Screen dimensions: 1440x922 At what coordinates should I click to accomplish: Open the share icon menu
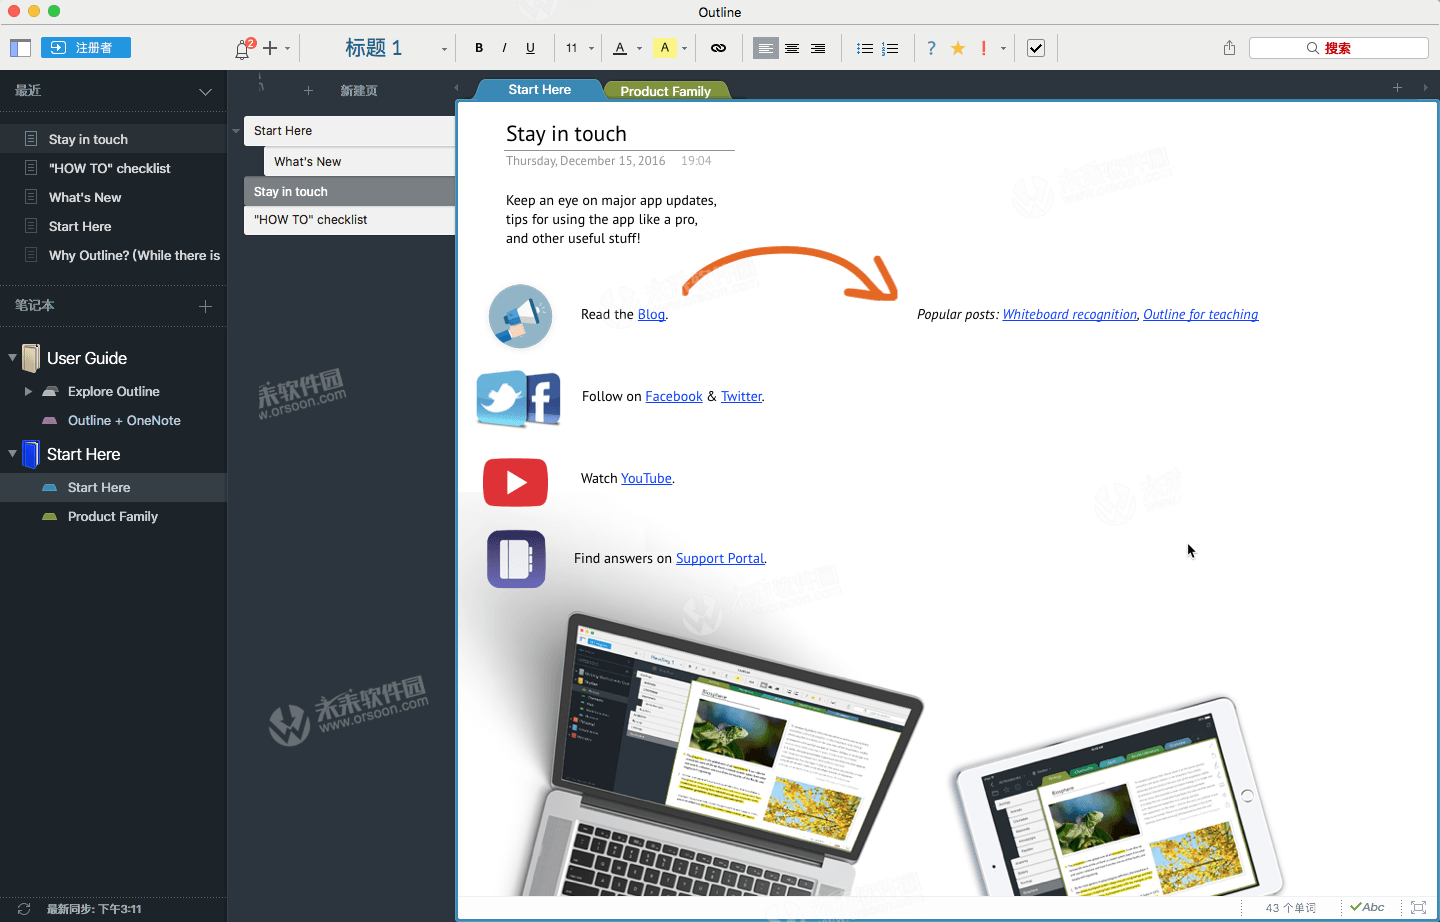pyautogui.click(x=1229, y=48)
